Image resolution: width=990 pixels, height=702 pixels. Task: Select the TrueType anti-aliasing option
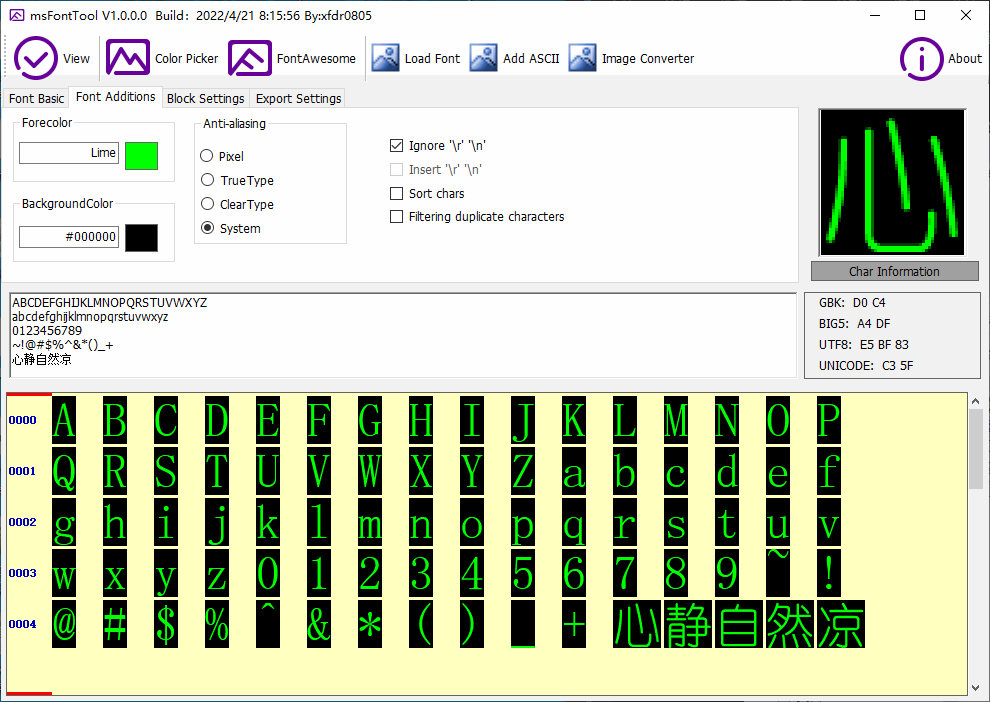click(x=237, y=180)
